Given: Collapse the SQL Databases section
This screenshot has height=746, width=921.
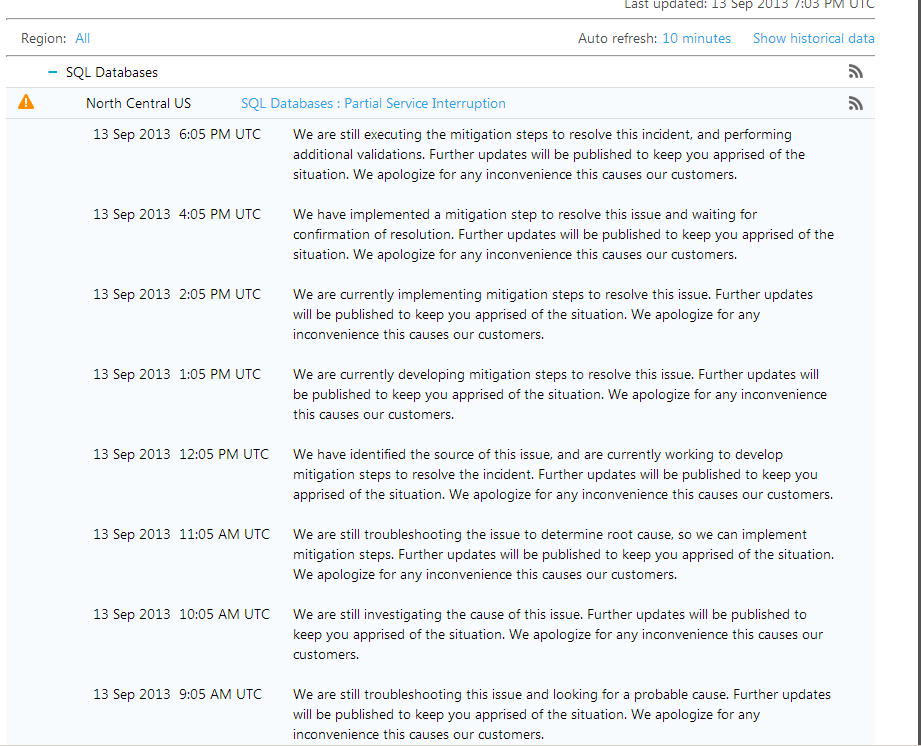Looking at the screenshot, I should [x=53, y=72].
